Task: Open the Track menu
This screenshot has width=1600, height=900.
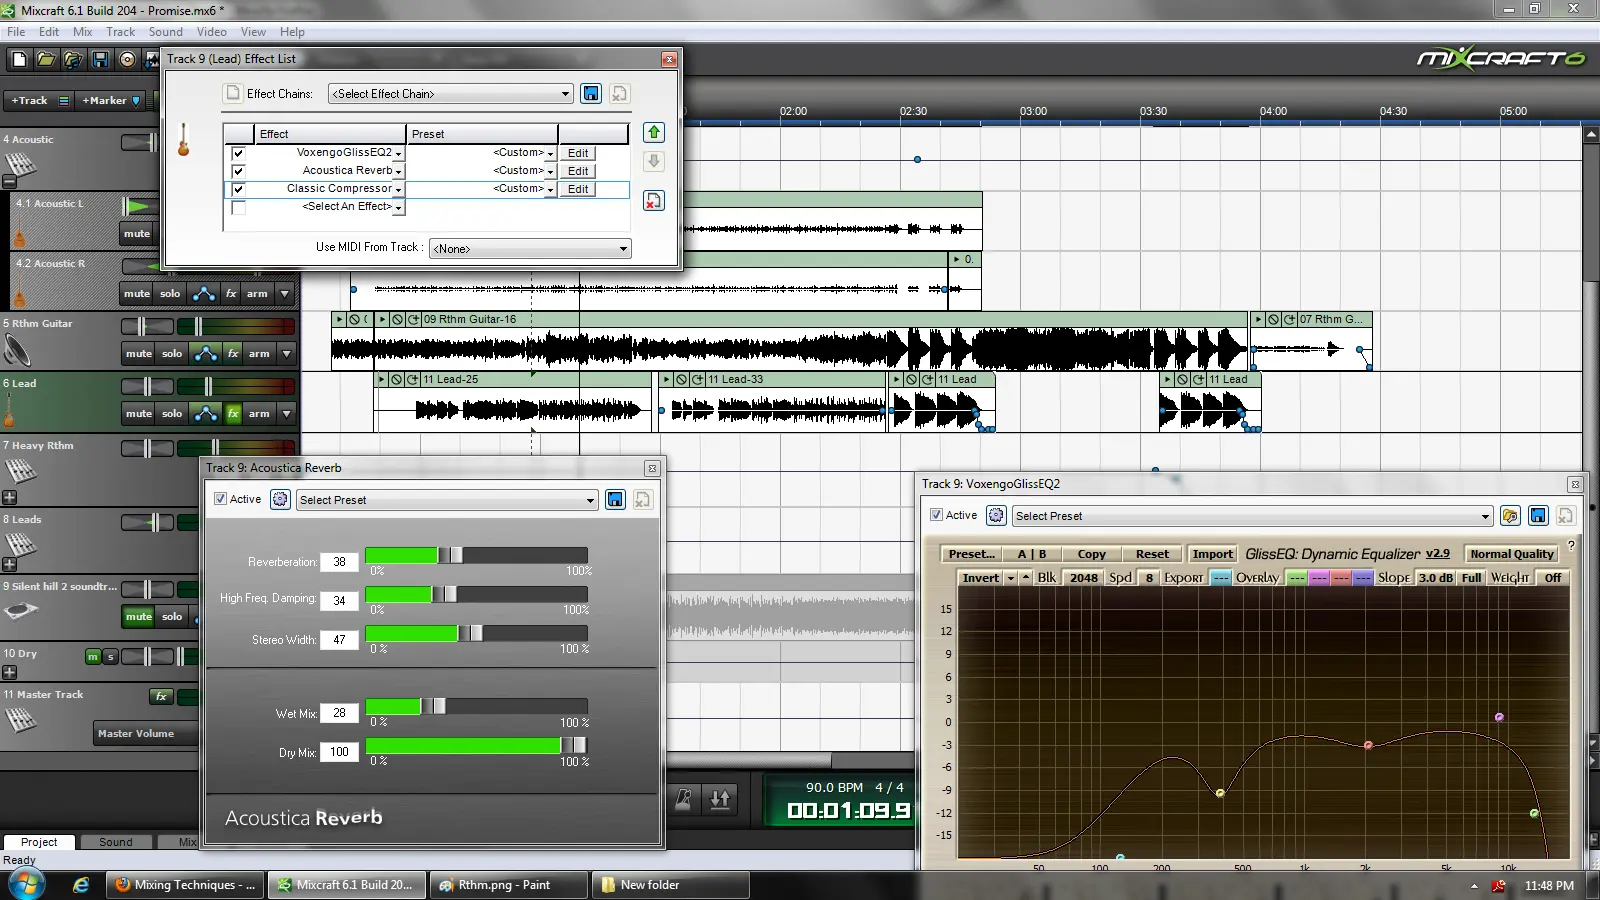Action: [120, 32]
